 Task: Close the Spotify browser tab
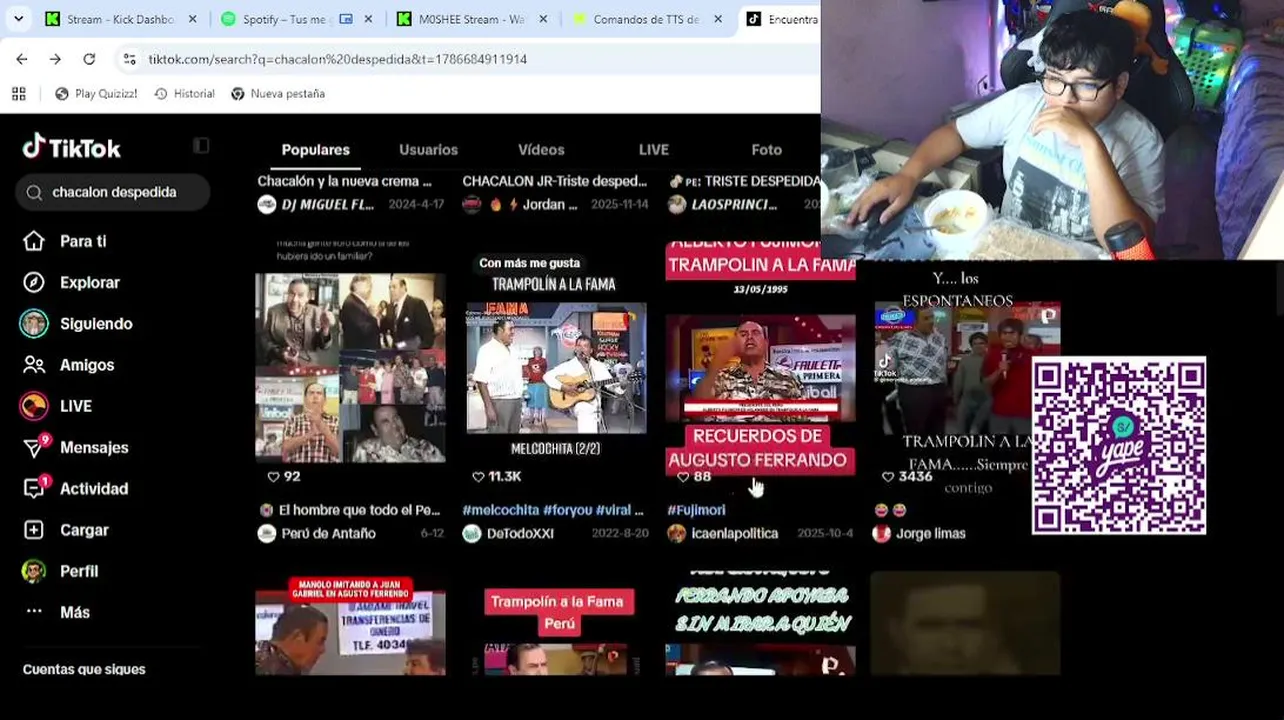click(x=369, y=19)
